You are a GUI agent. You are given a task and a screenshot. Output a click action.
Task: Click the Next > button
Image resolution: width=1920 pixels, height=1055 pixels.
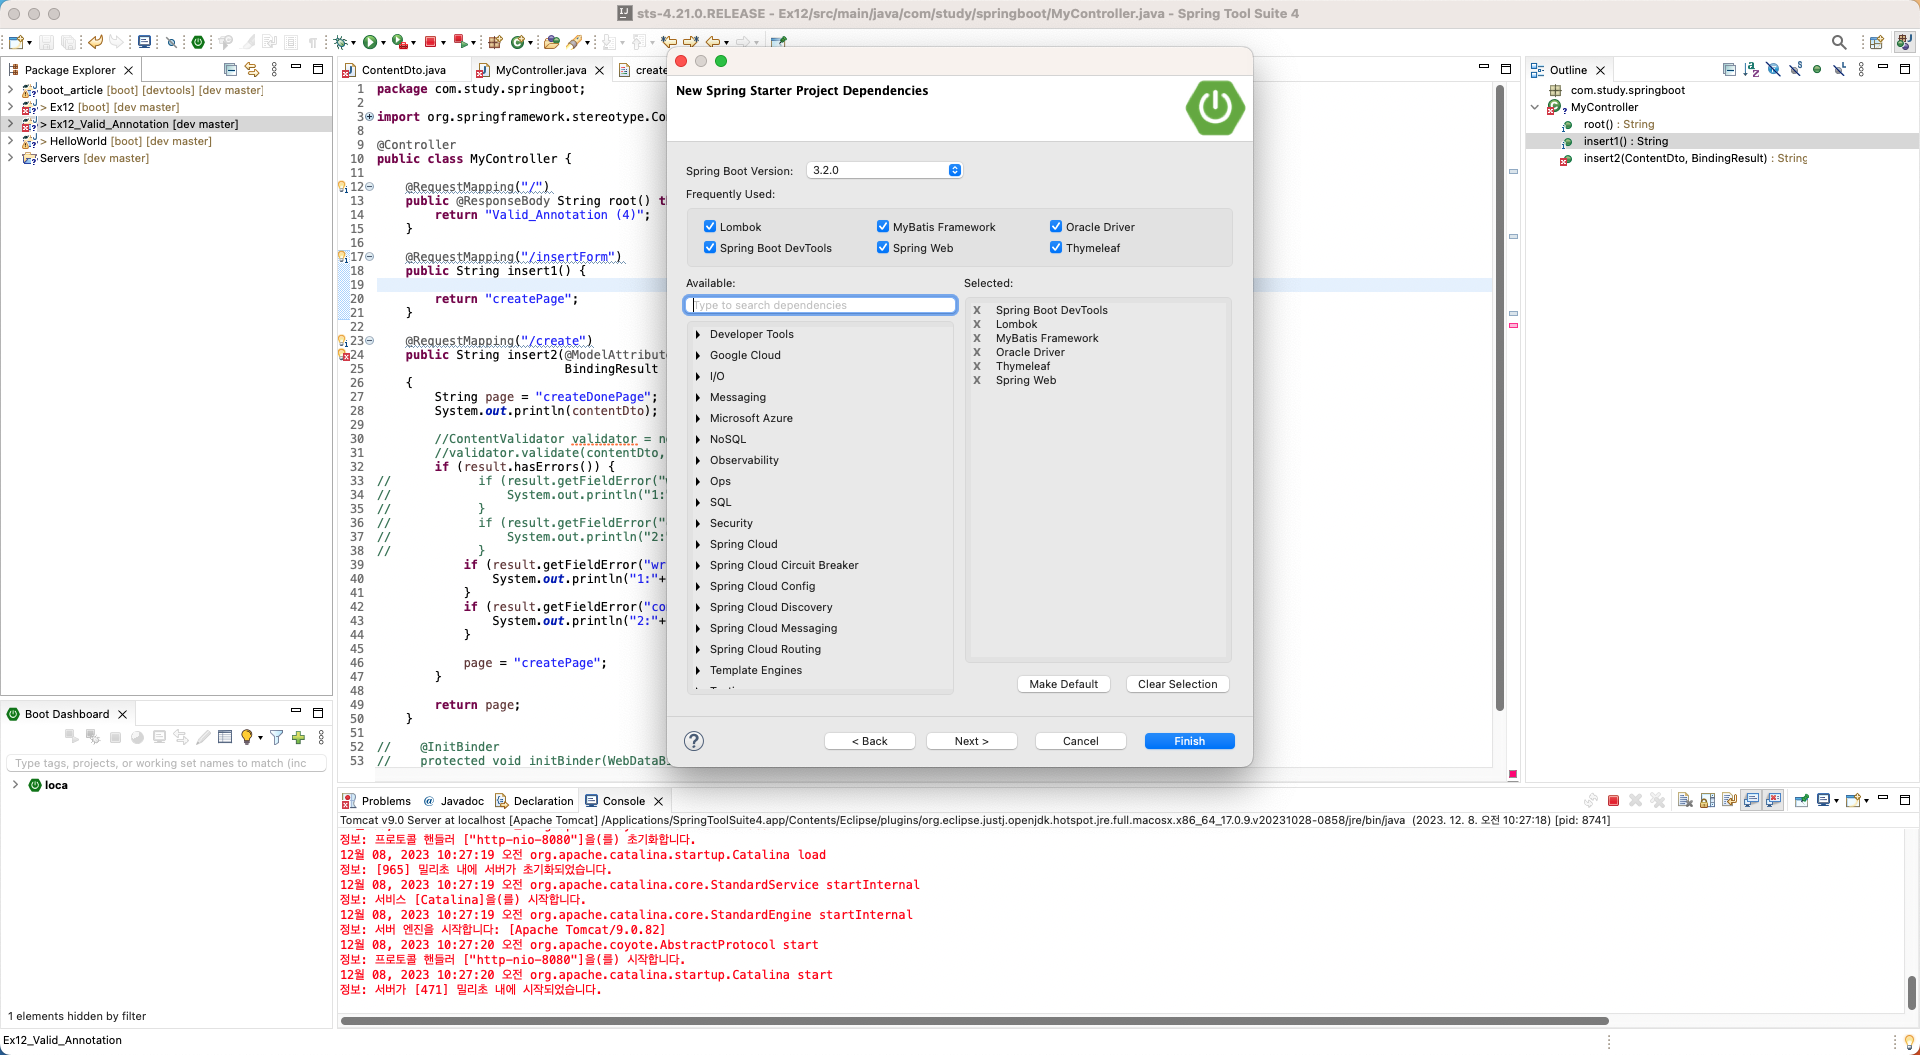click(971, 741)
